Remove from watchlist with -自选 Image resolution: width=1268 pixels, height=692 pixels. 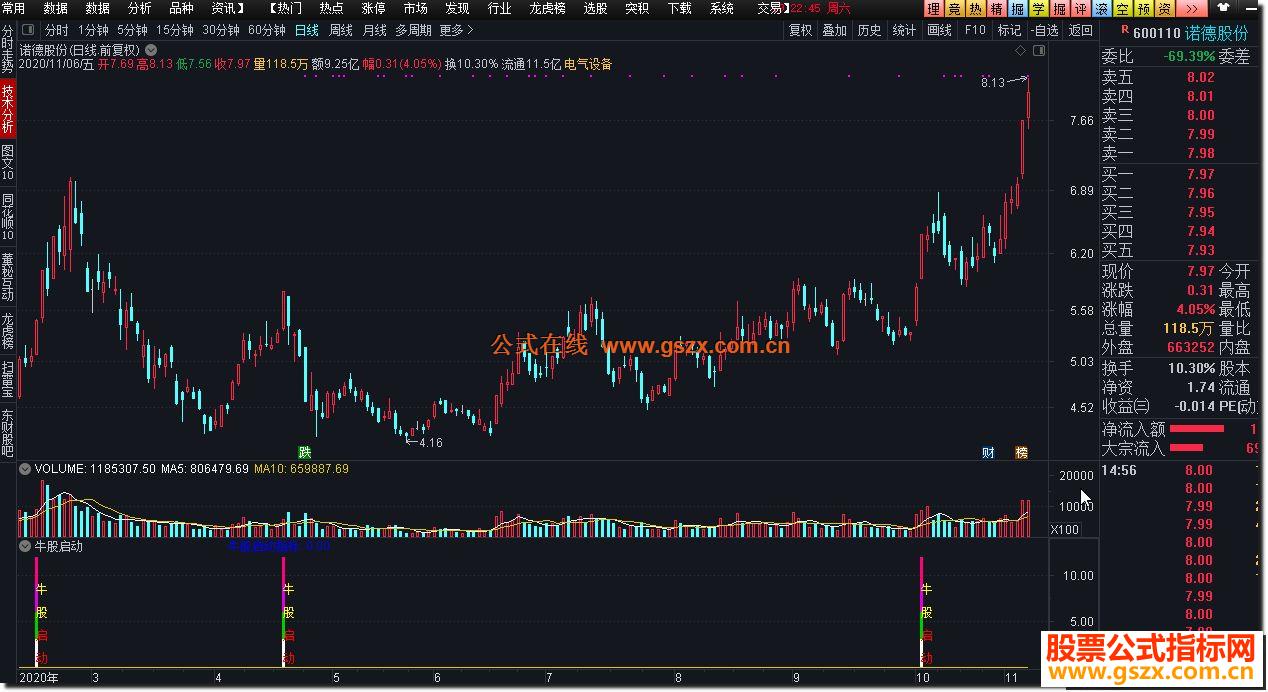1044,30
